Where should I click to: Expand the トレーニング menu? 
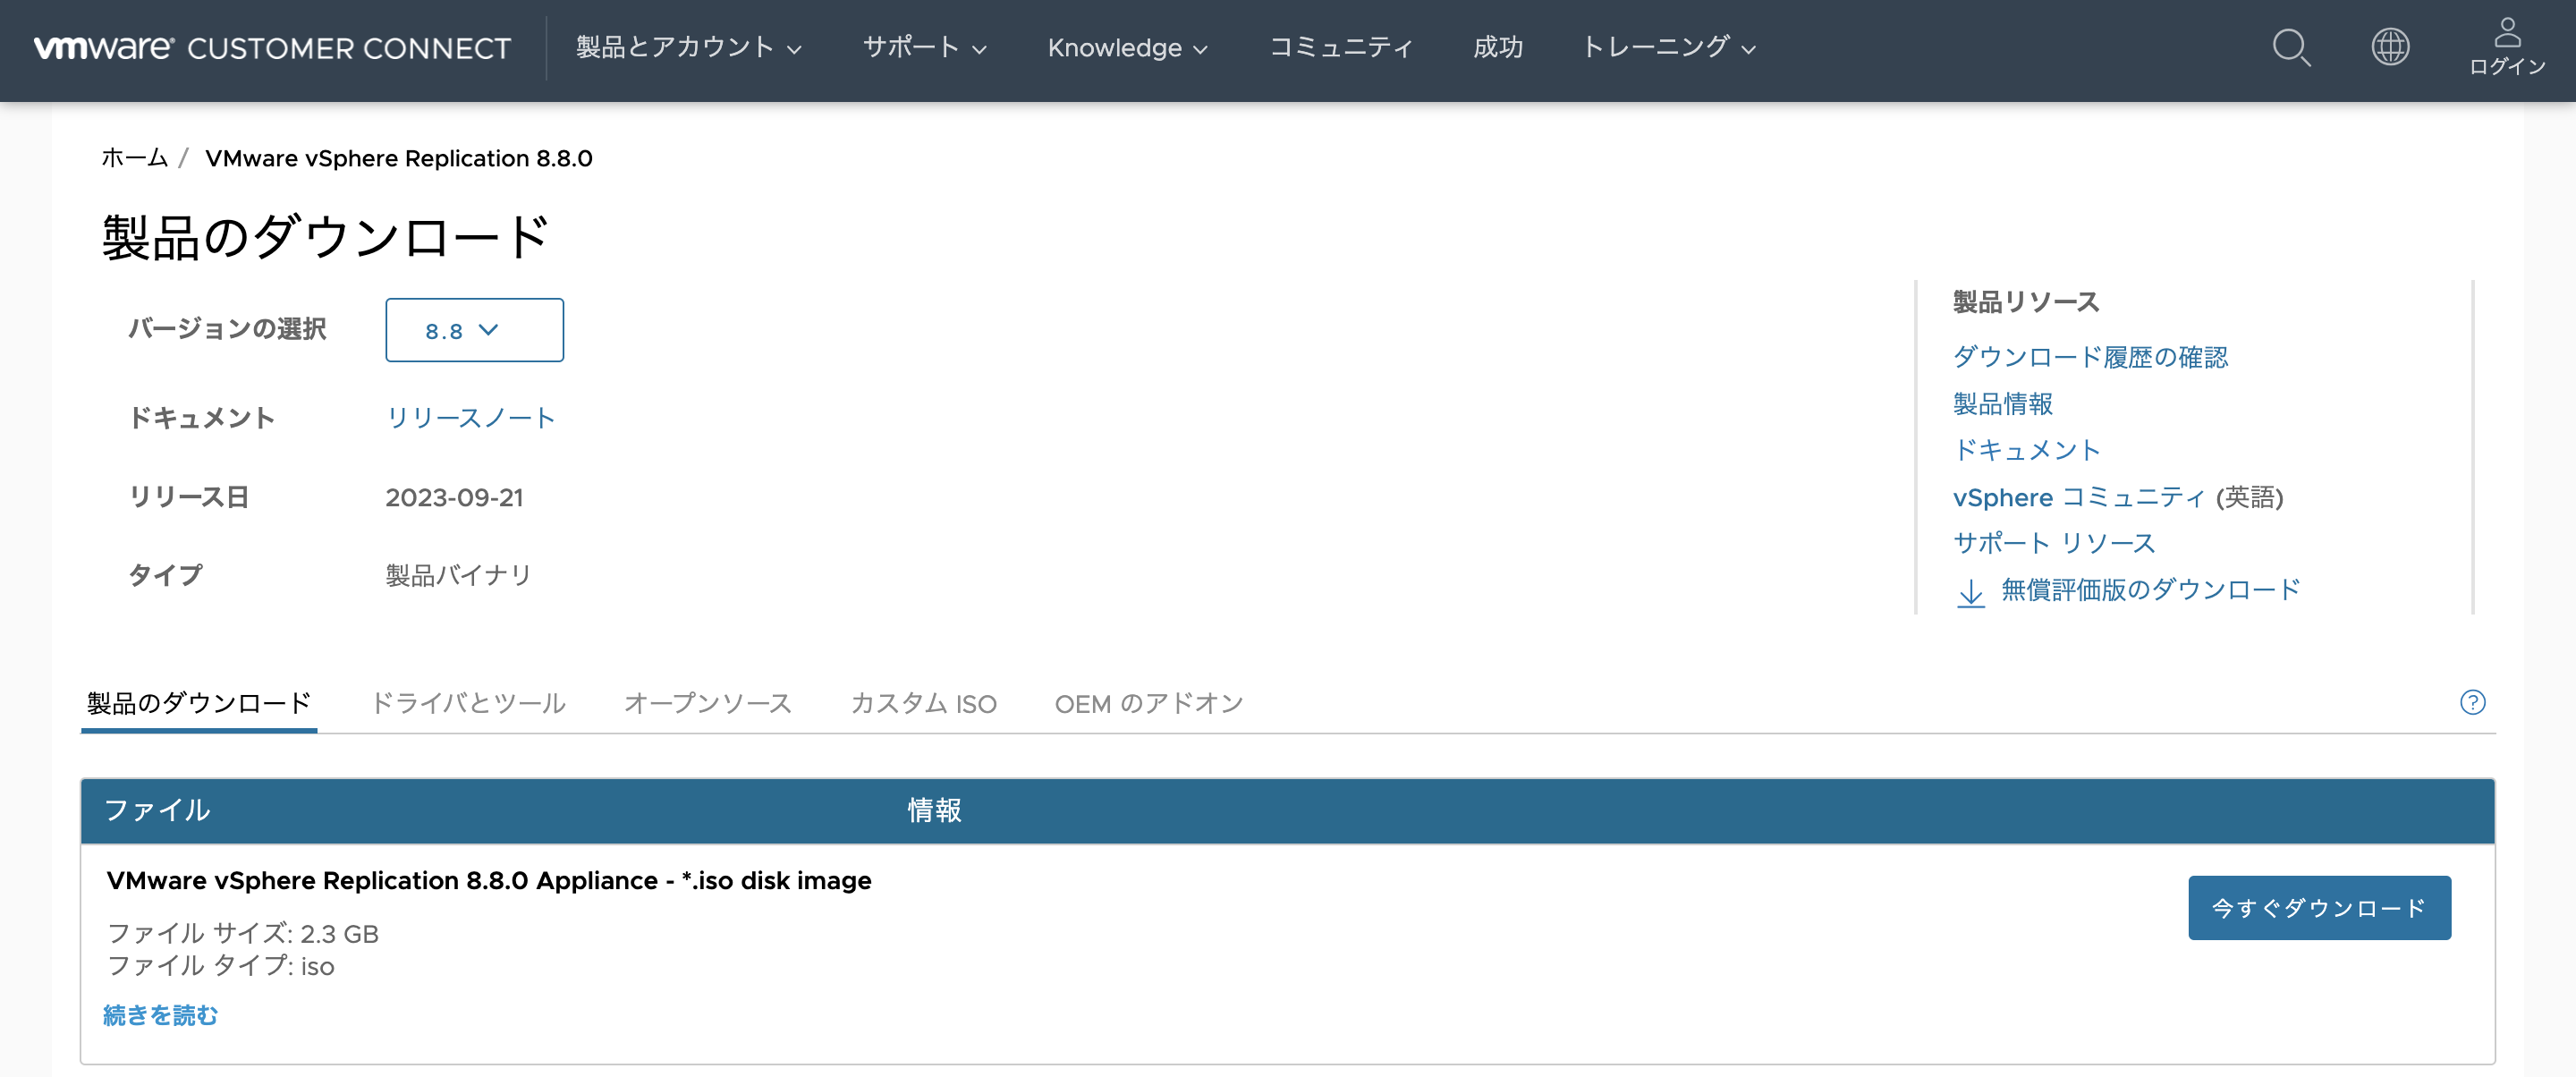click(x=1669, y=47)
